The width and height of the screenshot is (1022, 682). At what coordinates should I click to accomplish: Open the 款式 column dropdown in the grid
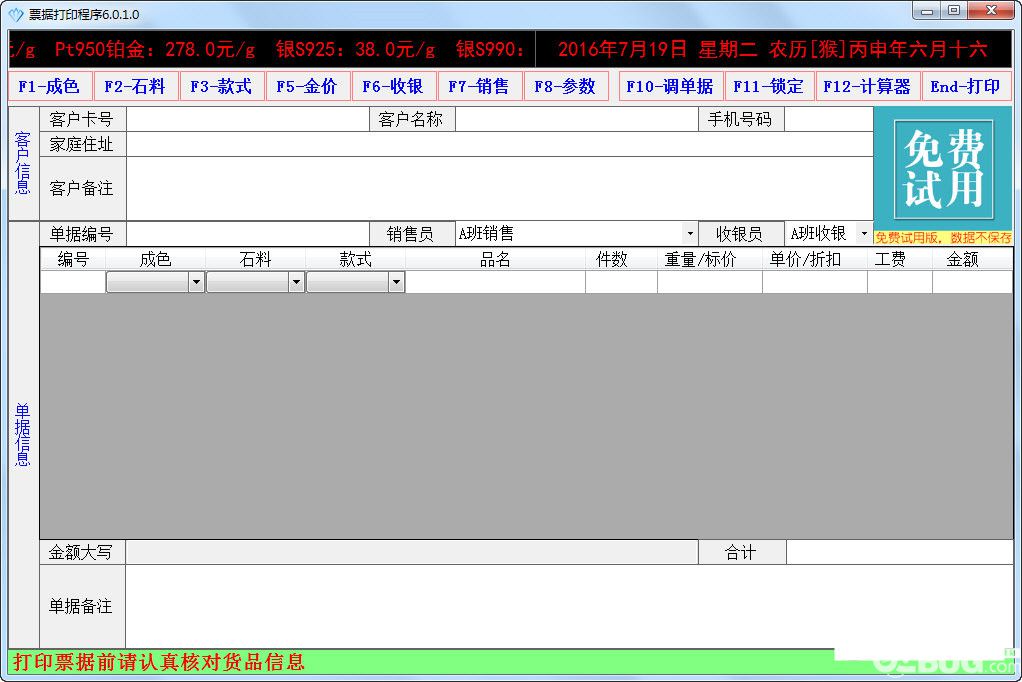coord(396,282)
